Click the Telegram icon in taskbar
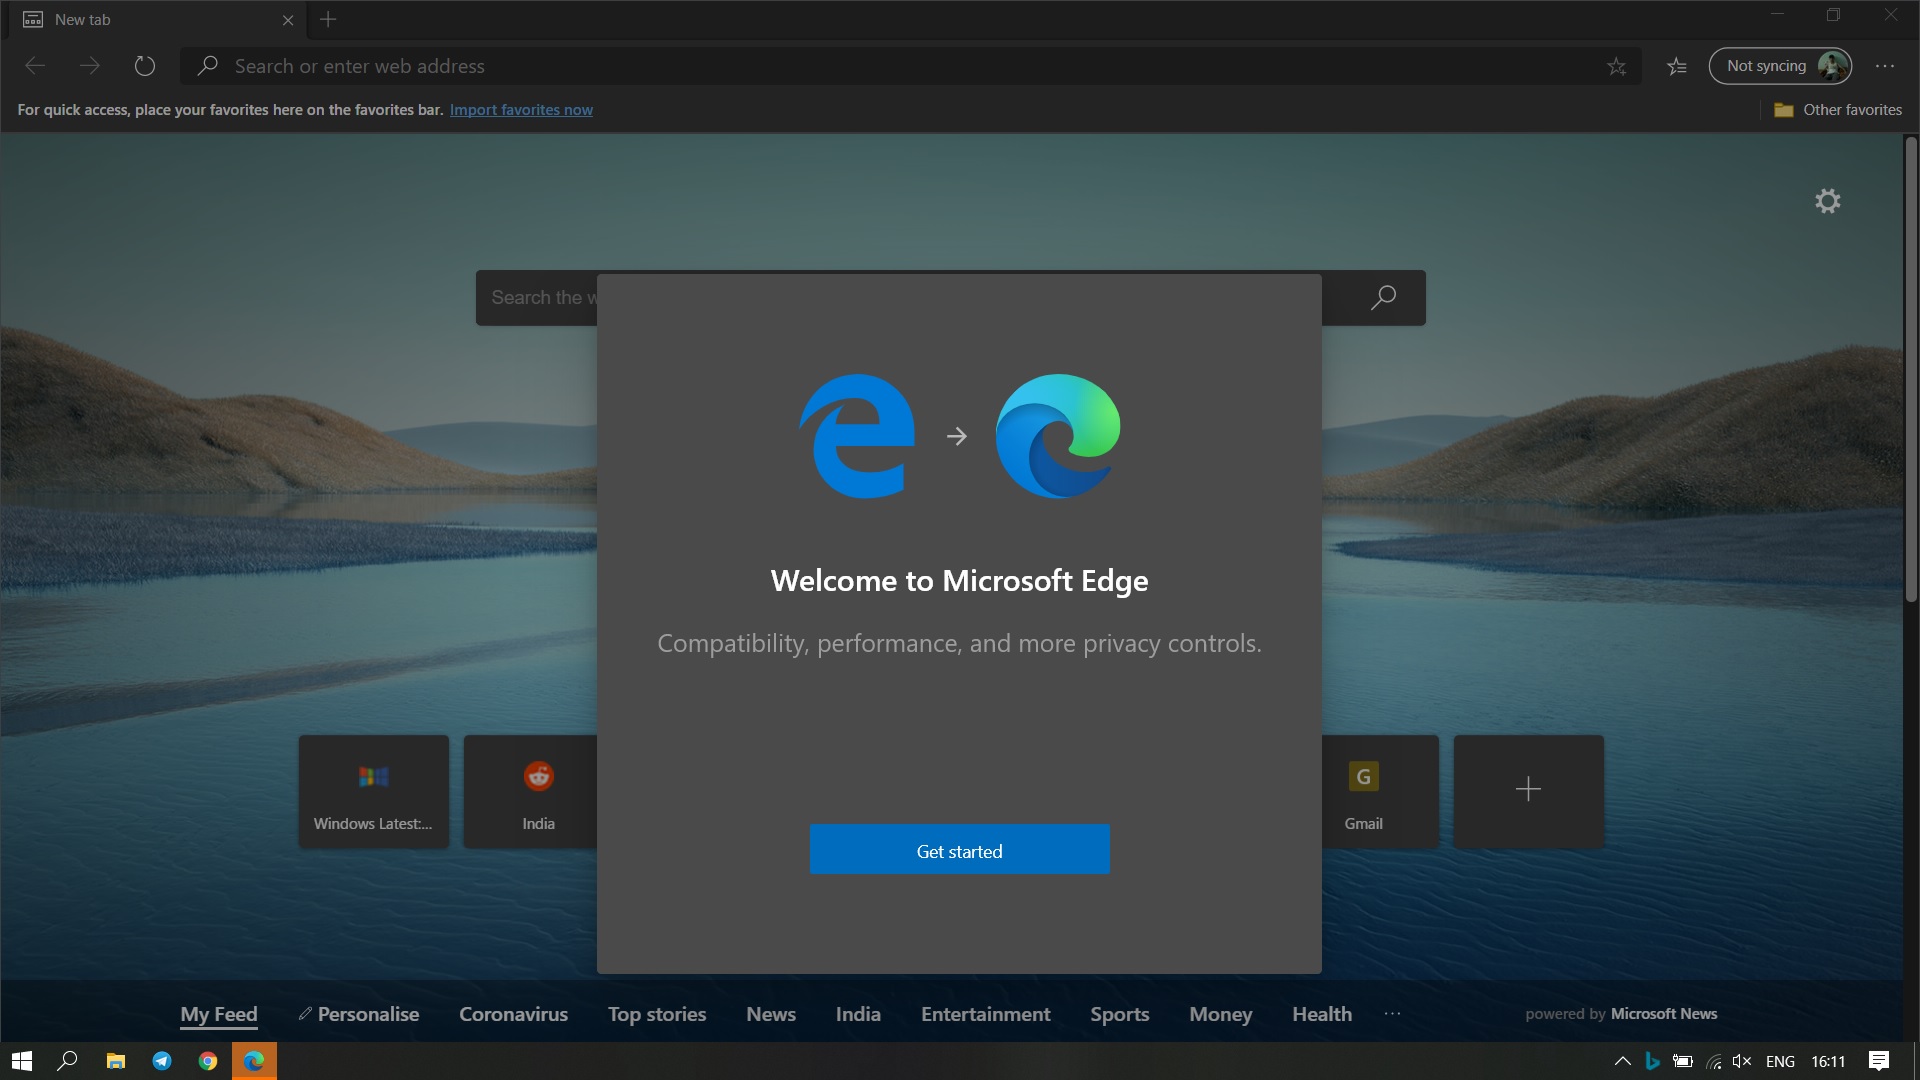 point(161,1060)
